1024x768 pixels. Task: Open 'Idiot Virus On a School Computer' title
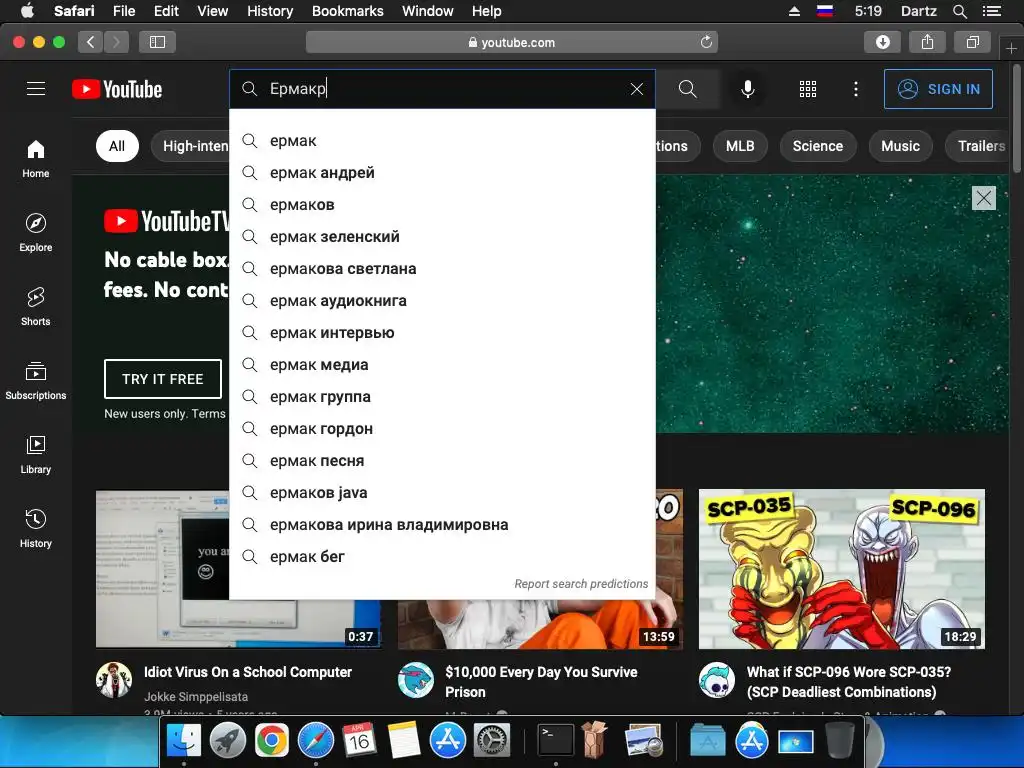248,672
